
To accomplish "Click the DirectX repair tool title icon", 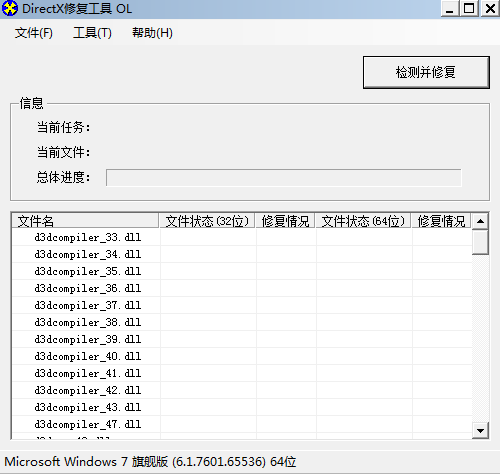I will tap(10, 9).
